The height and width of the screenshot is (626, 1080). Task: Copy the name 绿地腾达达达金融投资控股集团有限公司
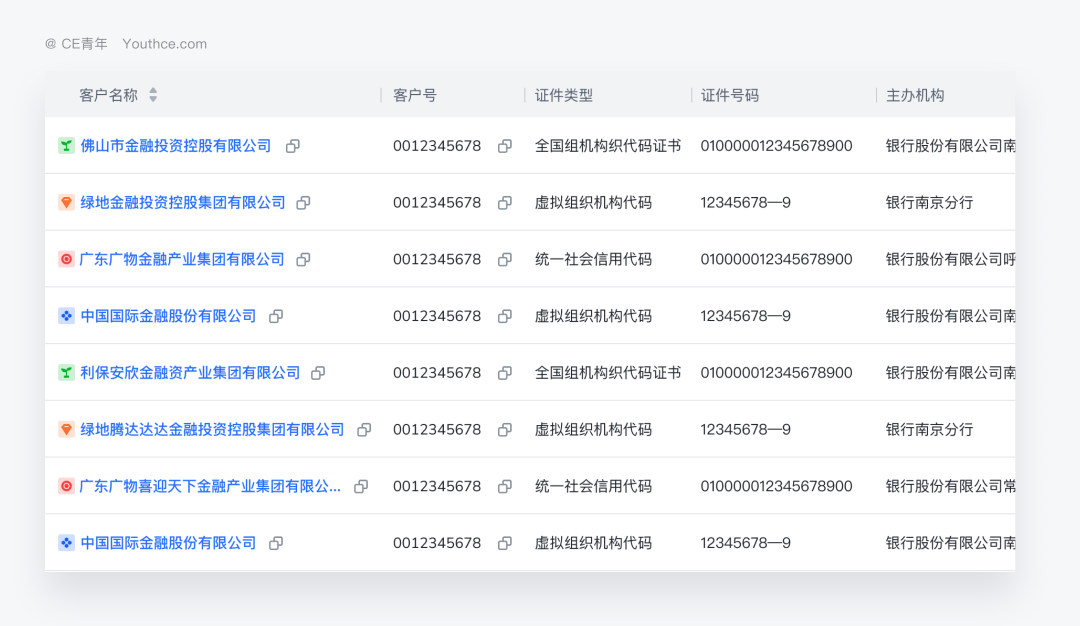click(x=364, y=430)
